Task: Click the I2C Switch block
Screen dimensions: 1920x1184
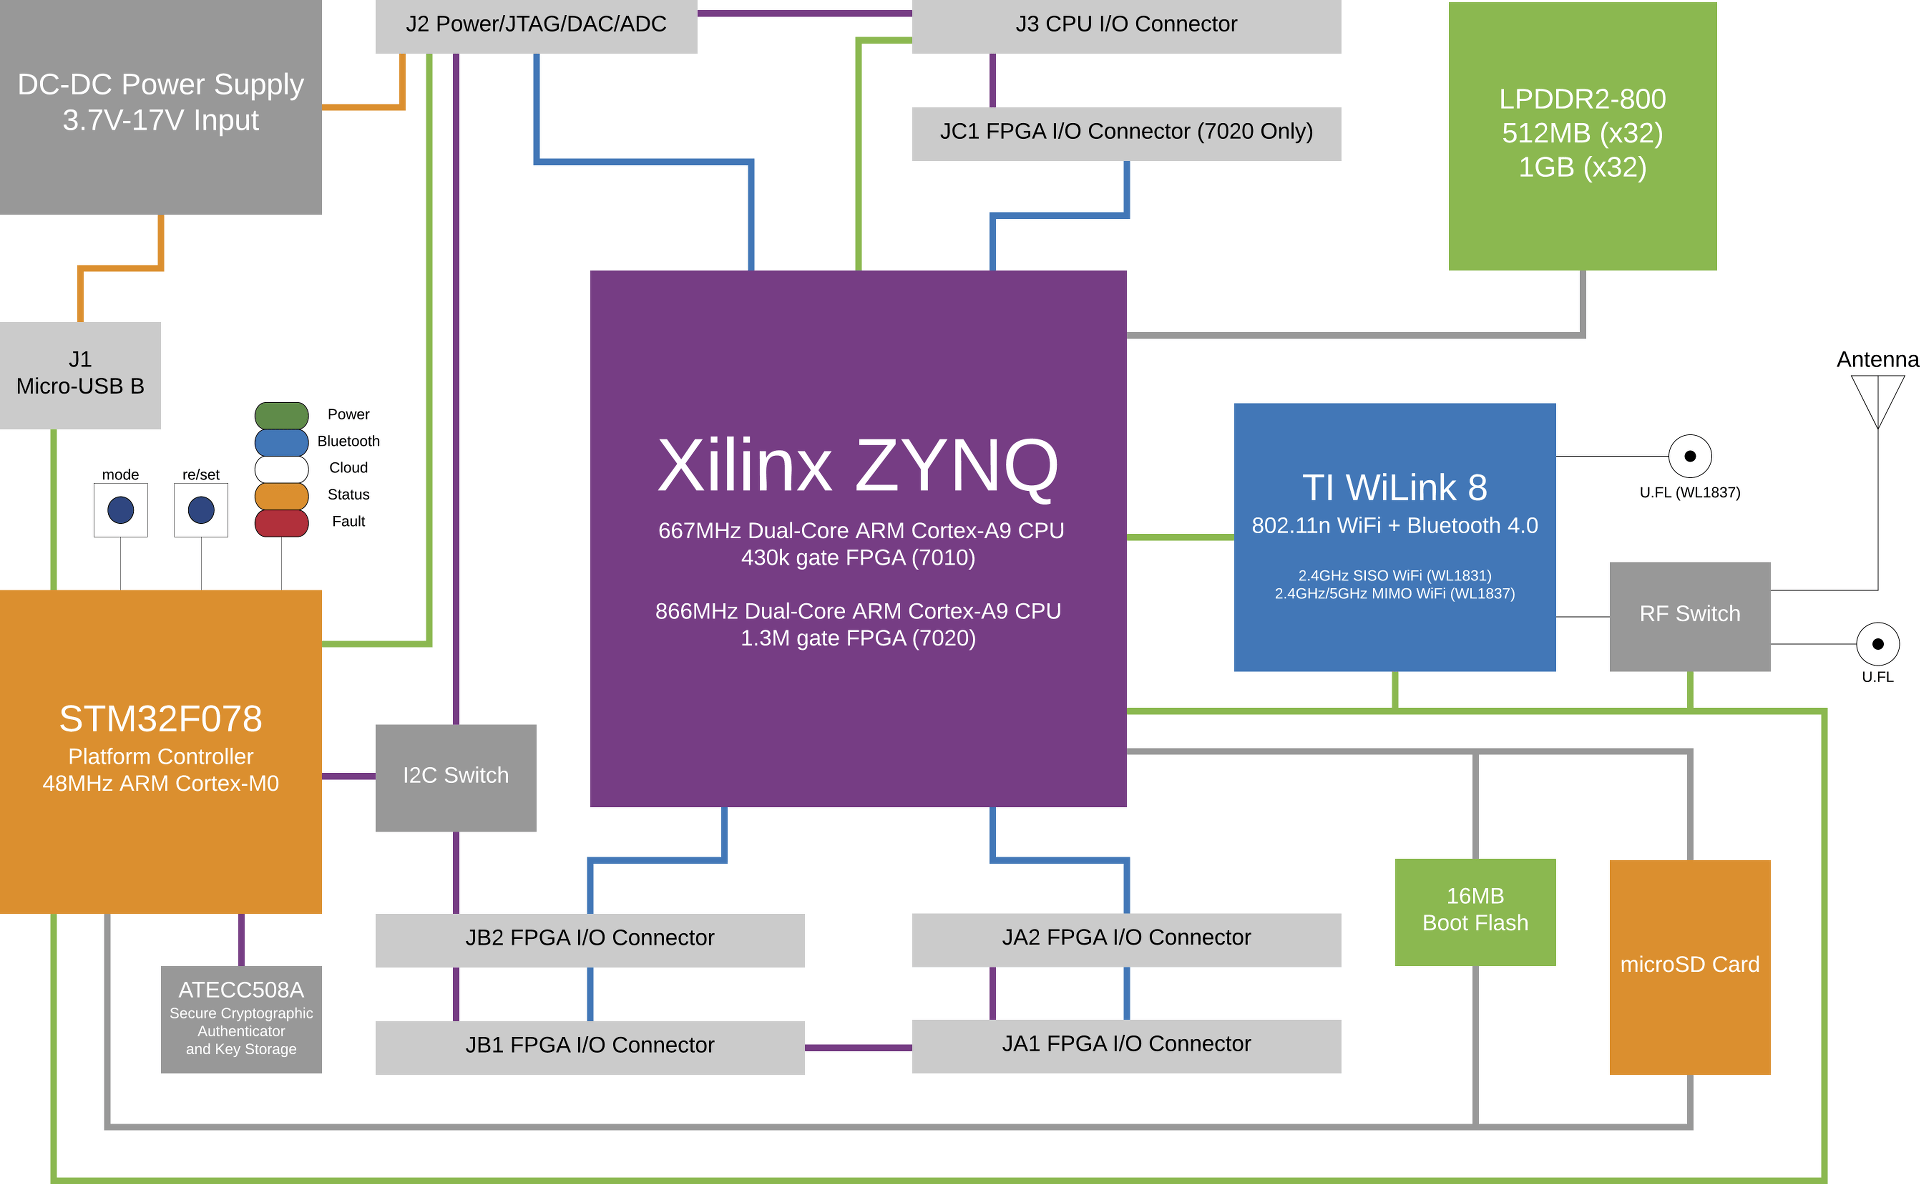Action: [x=456, y=777]
